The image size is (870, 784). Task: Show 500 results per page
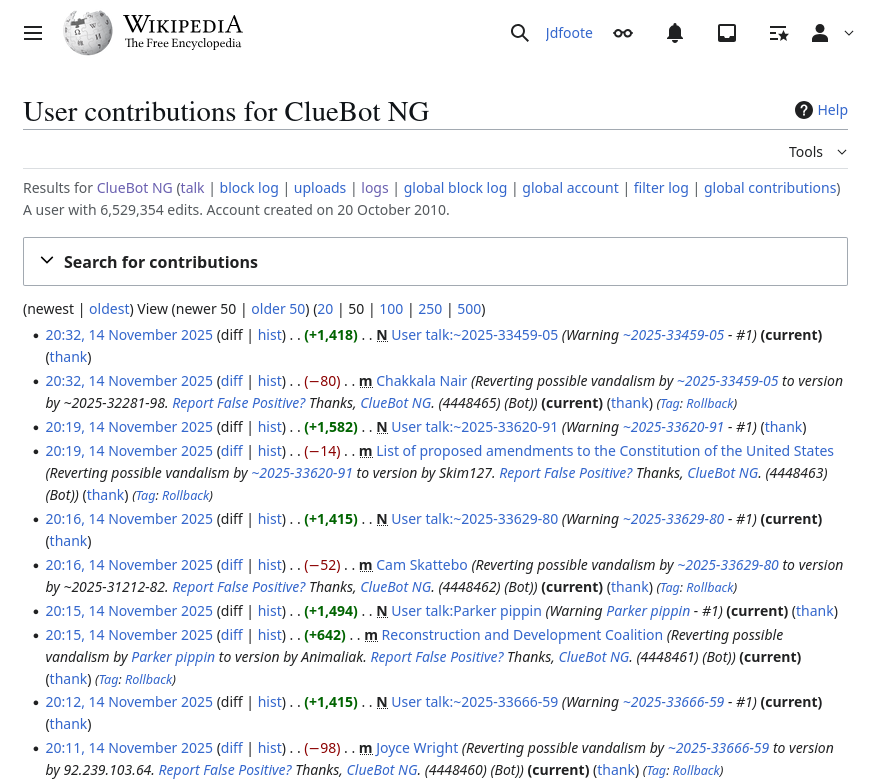click(x=469, y=309)
